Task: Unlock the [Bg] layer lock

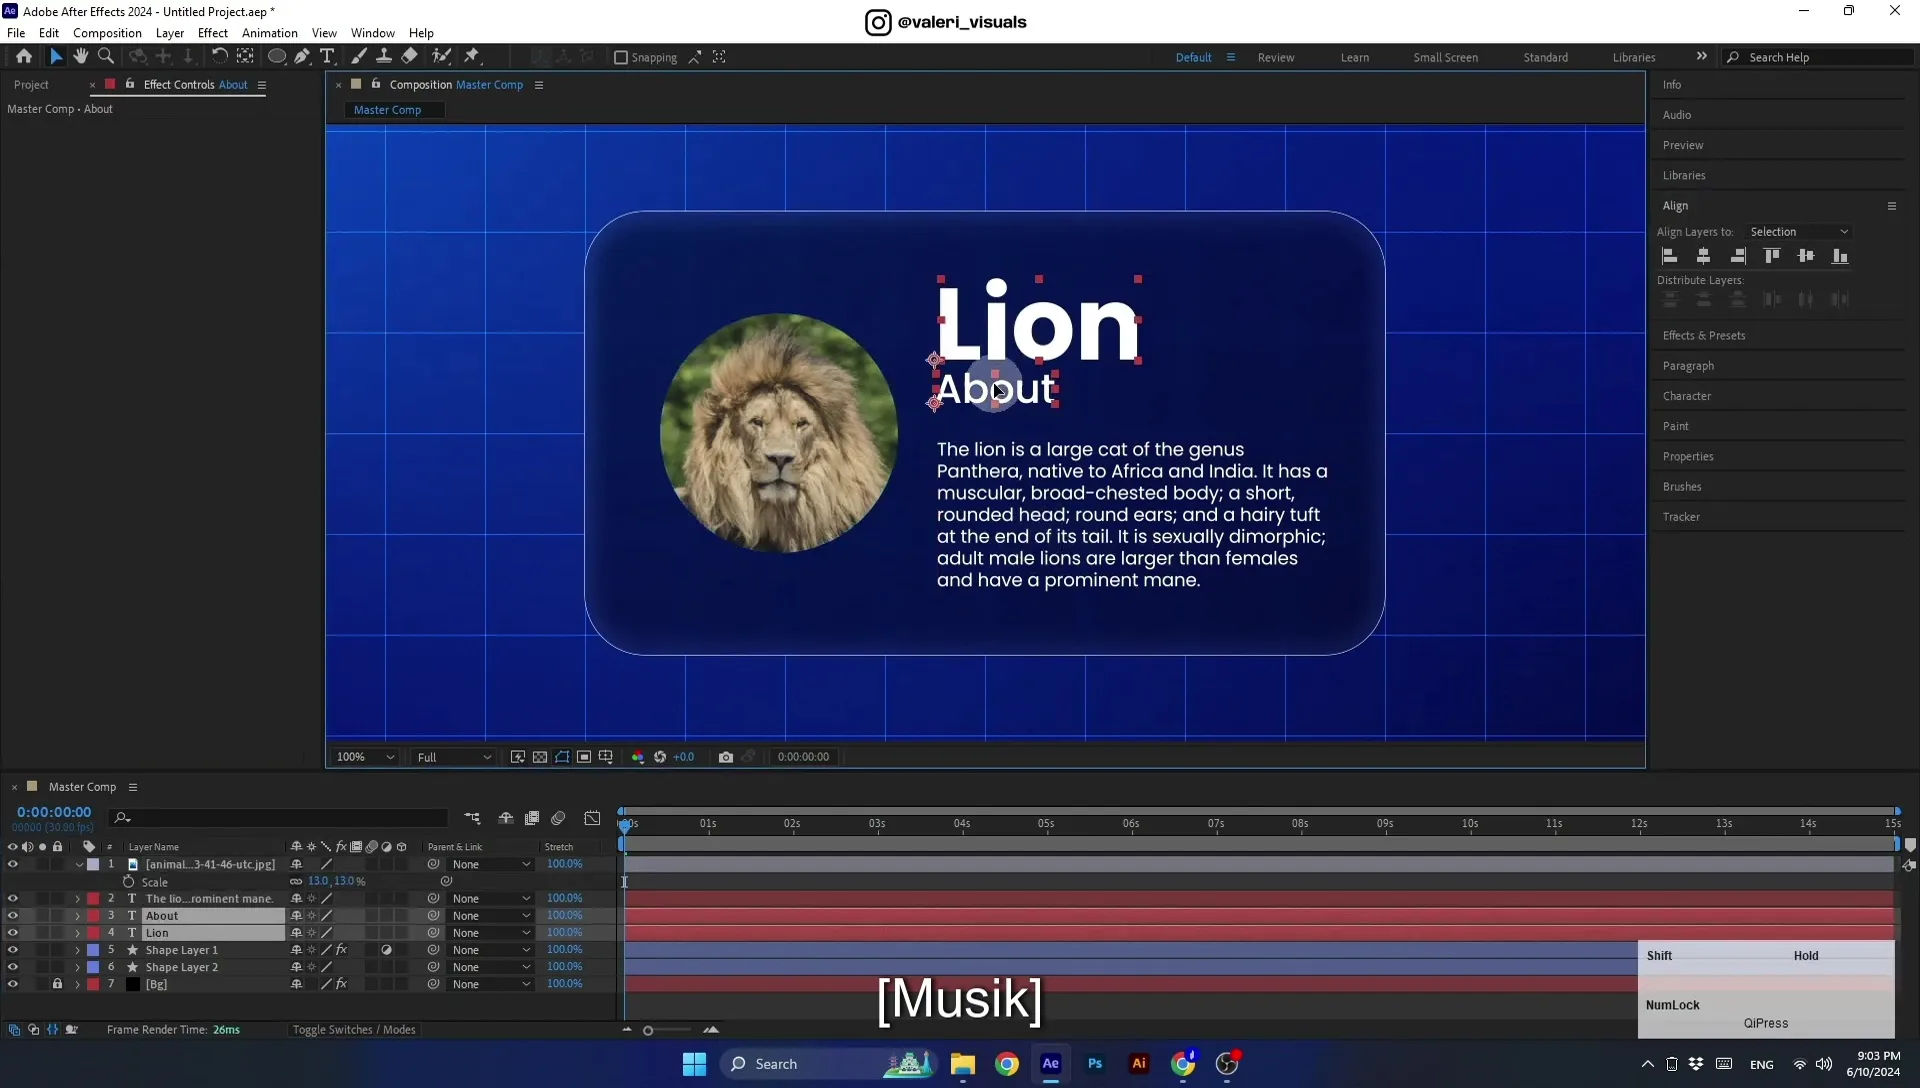Action: [57, 984]
